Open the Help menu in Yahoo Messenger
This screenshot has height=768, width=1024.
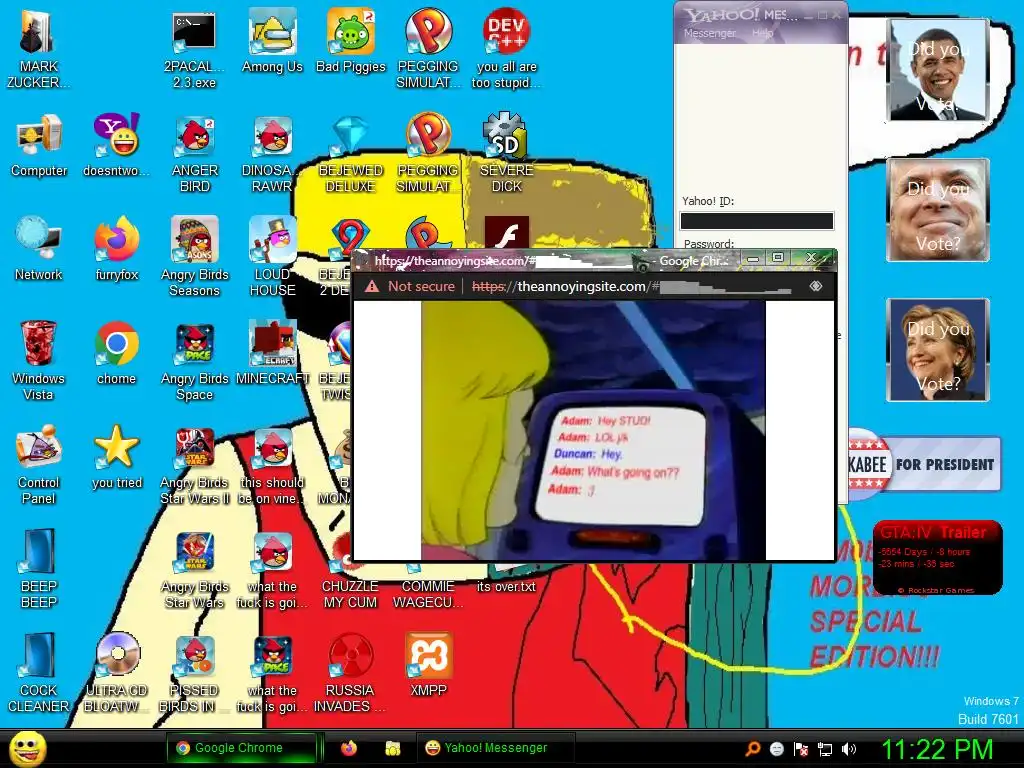762,33
